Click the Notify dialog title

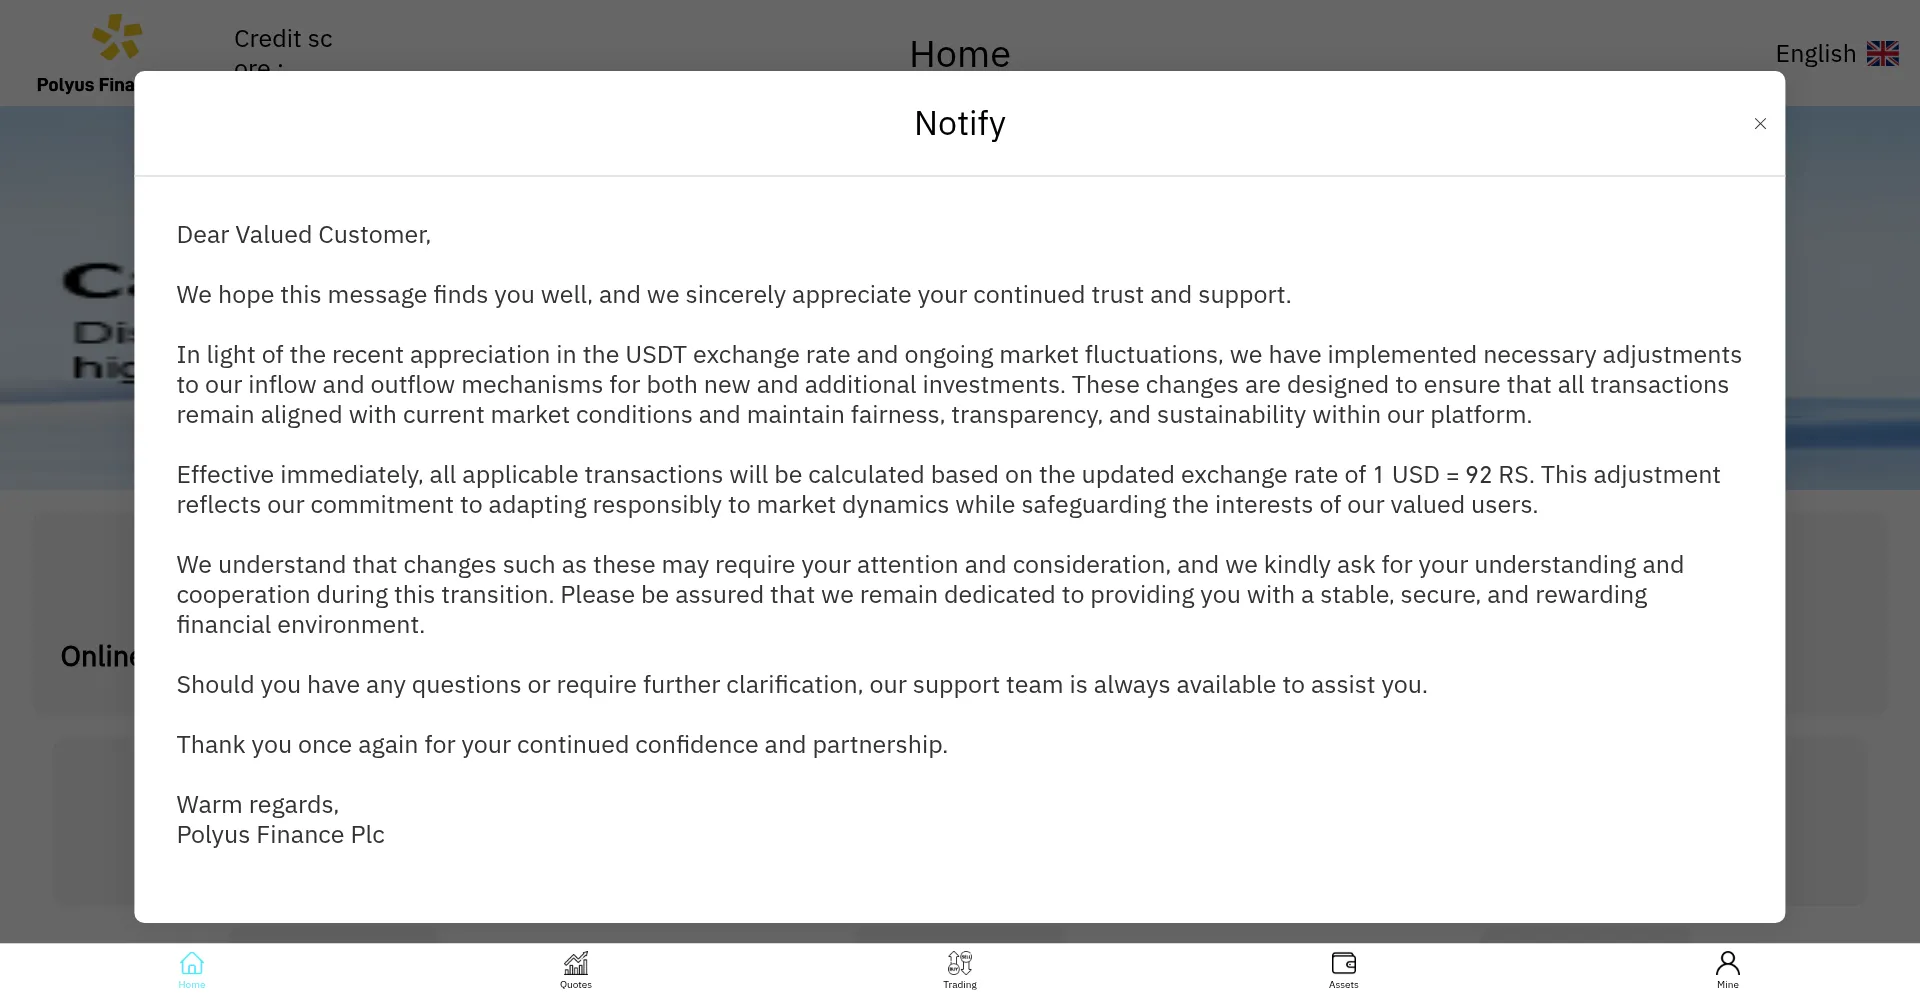point(960,124)
